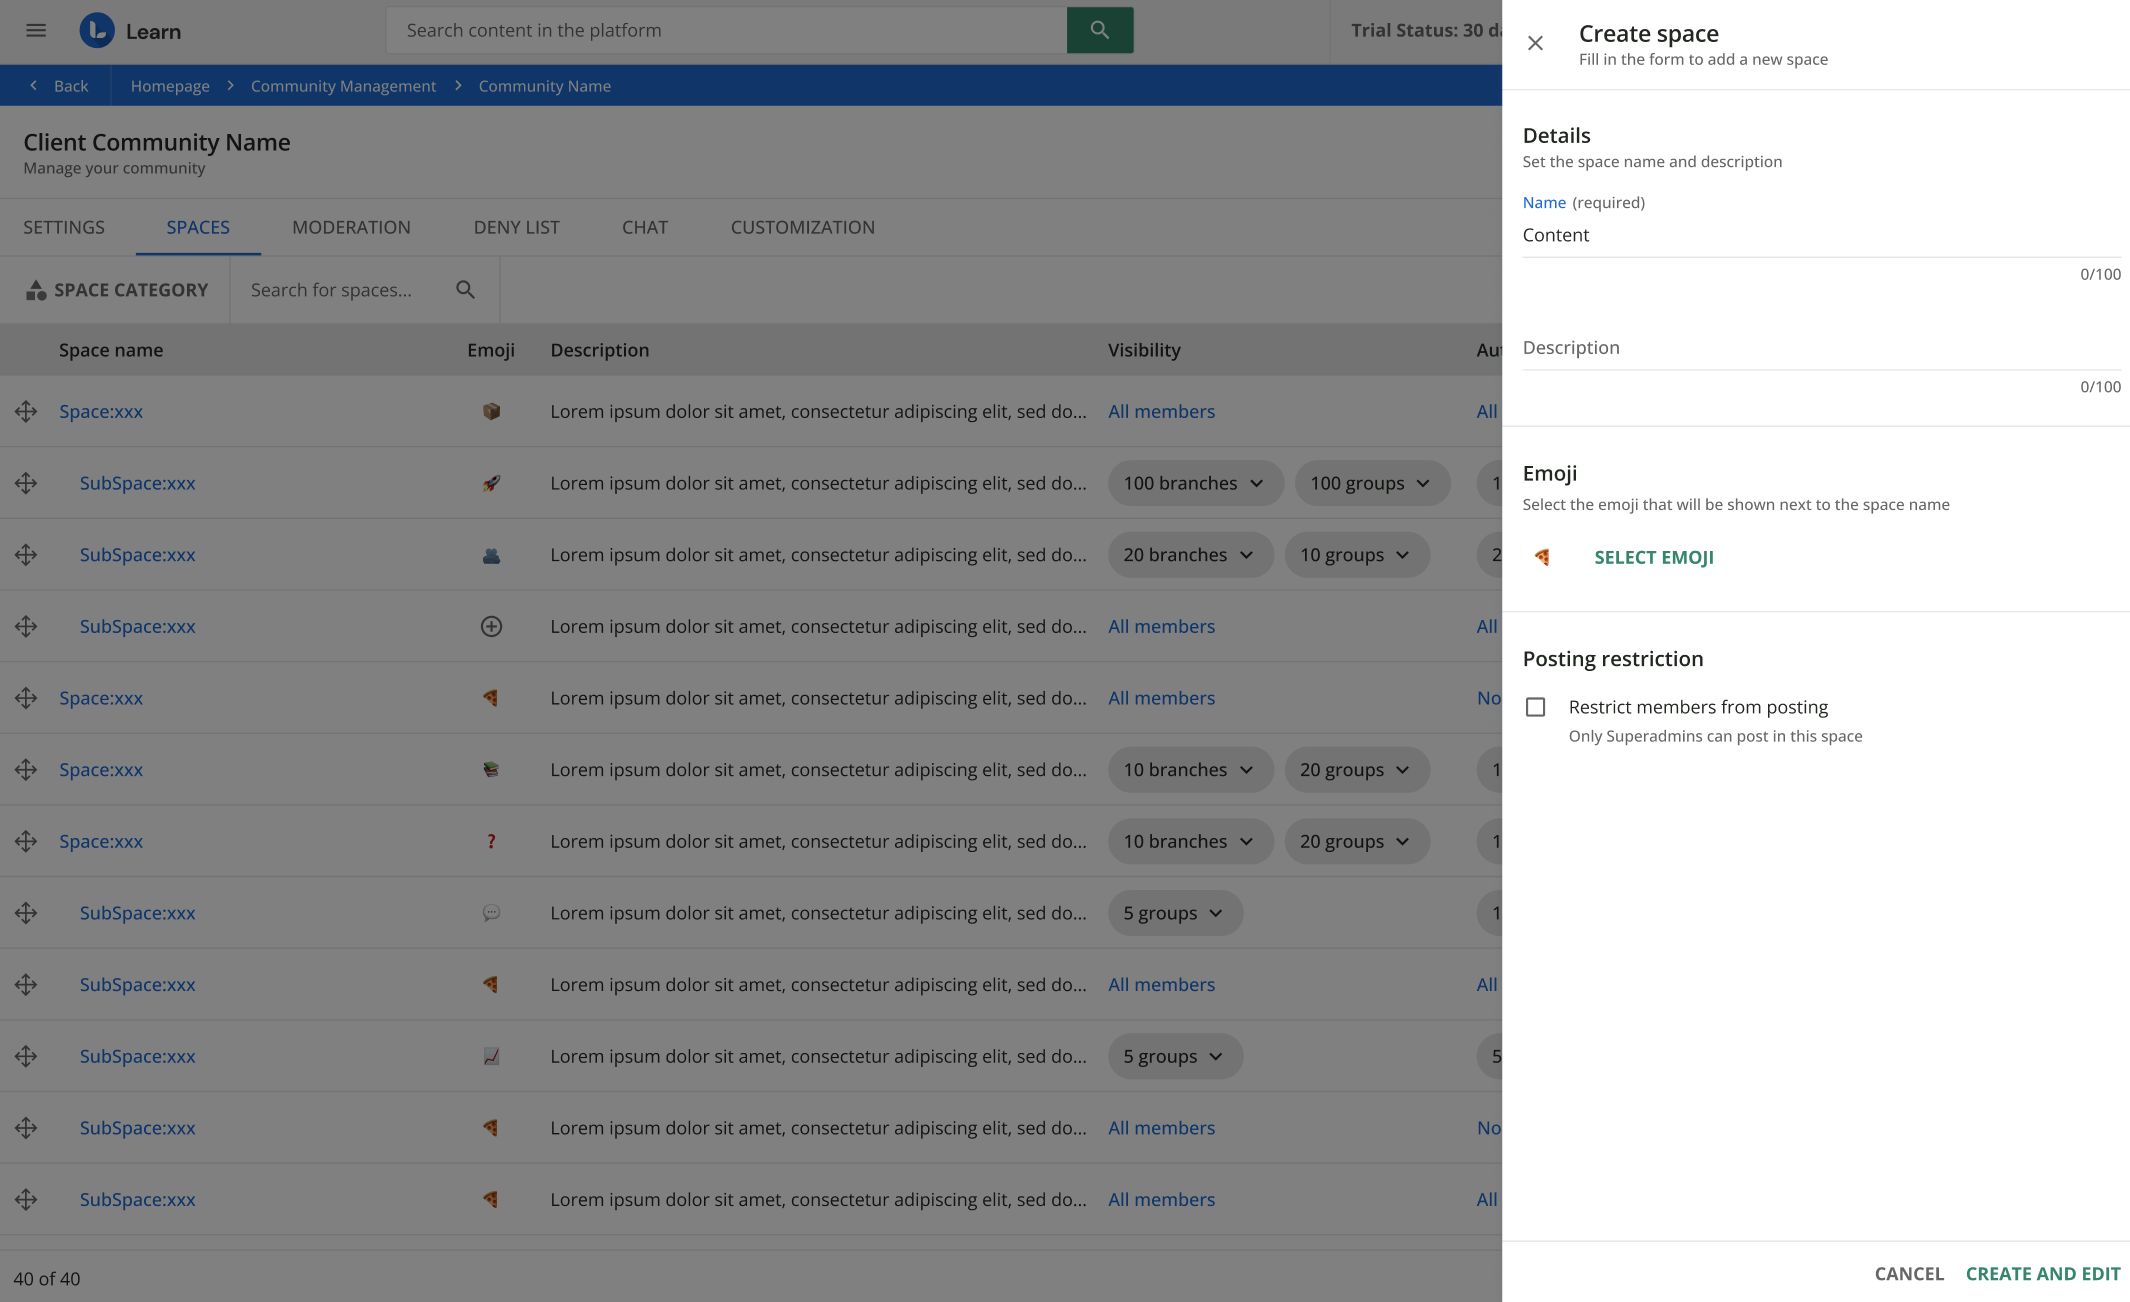This screenshot has width=2130, height=1302.
Task: Click drag handle of the question mark row
Action: click(26, 842)
